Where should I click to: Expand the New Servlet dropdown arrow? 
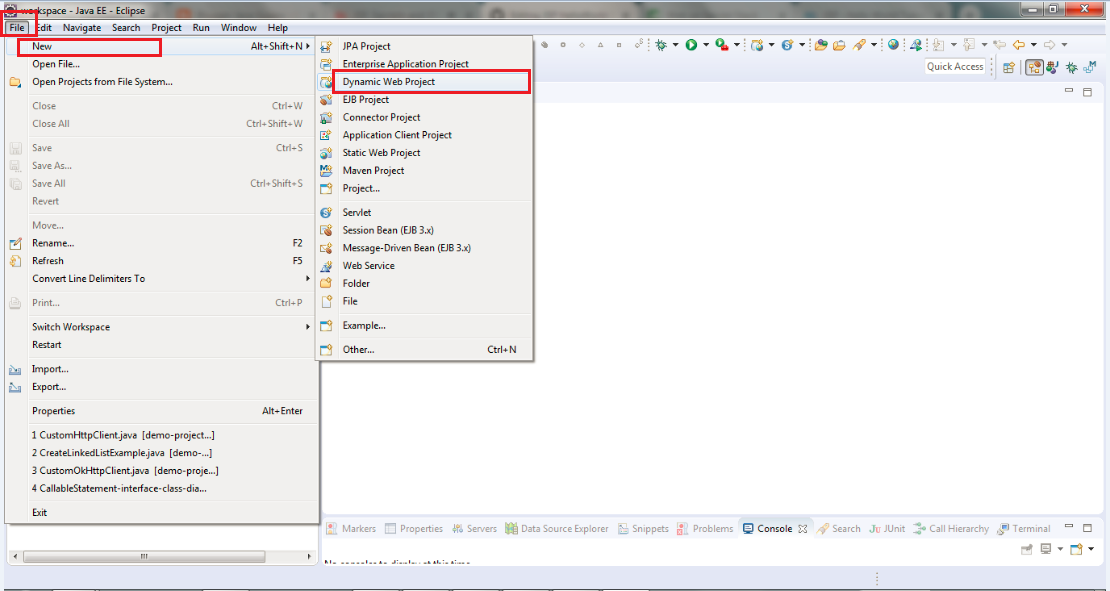coord(802,45)
